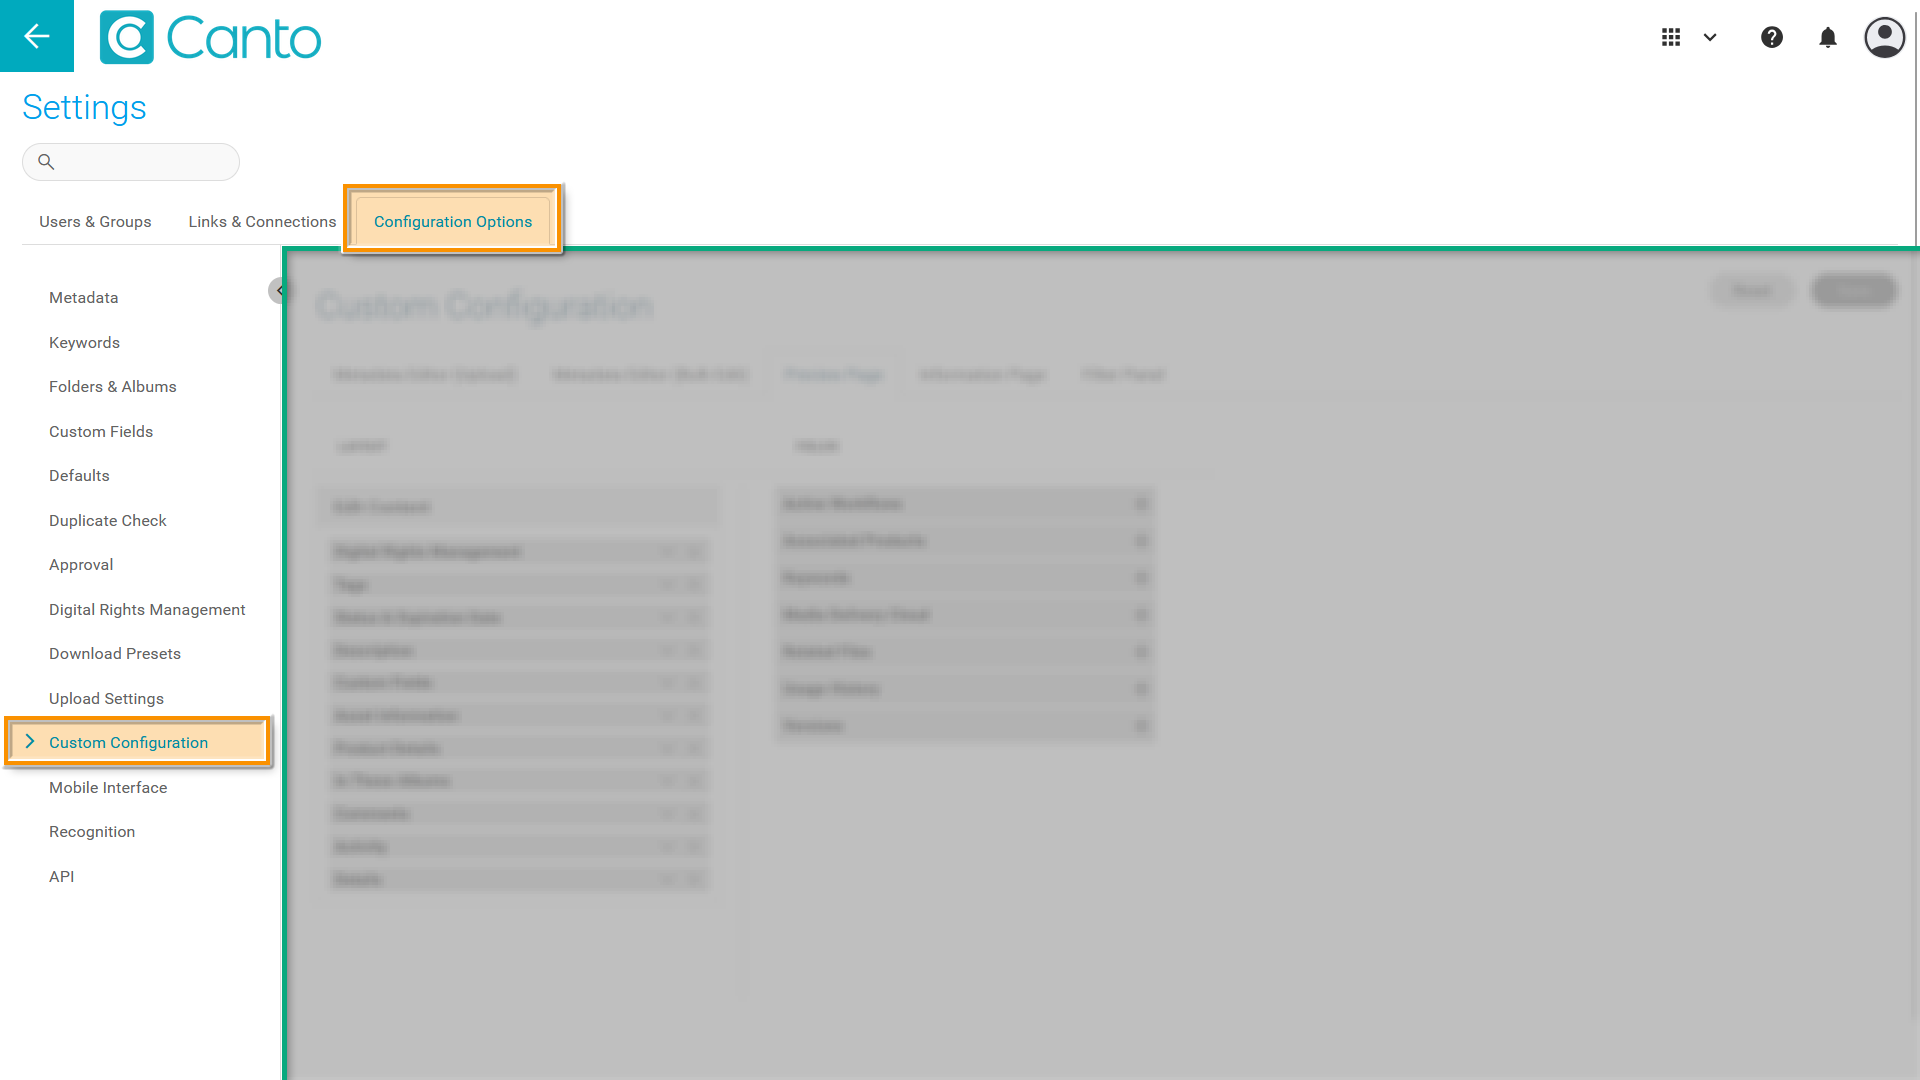This screenshot has width=1920, height=1080.
Task: Click the search magnifier icon
Action: coord(46,162)
